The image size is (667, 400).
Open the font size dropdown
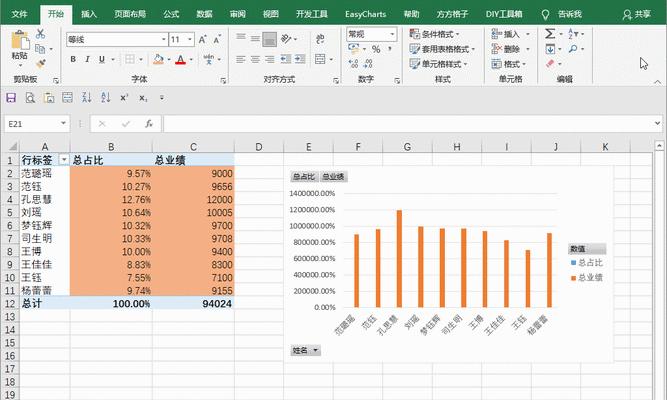[190, 40]
